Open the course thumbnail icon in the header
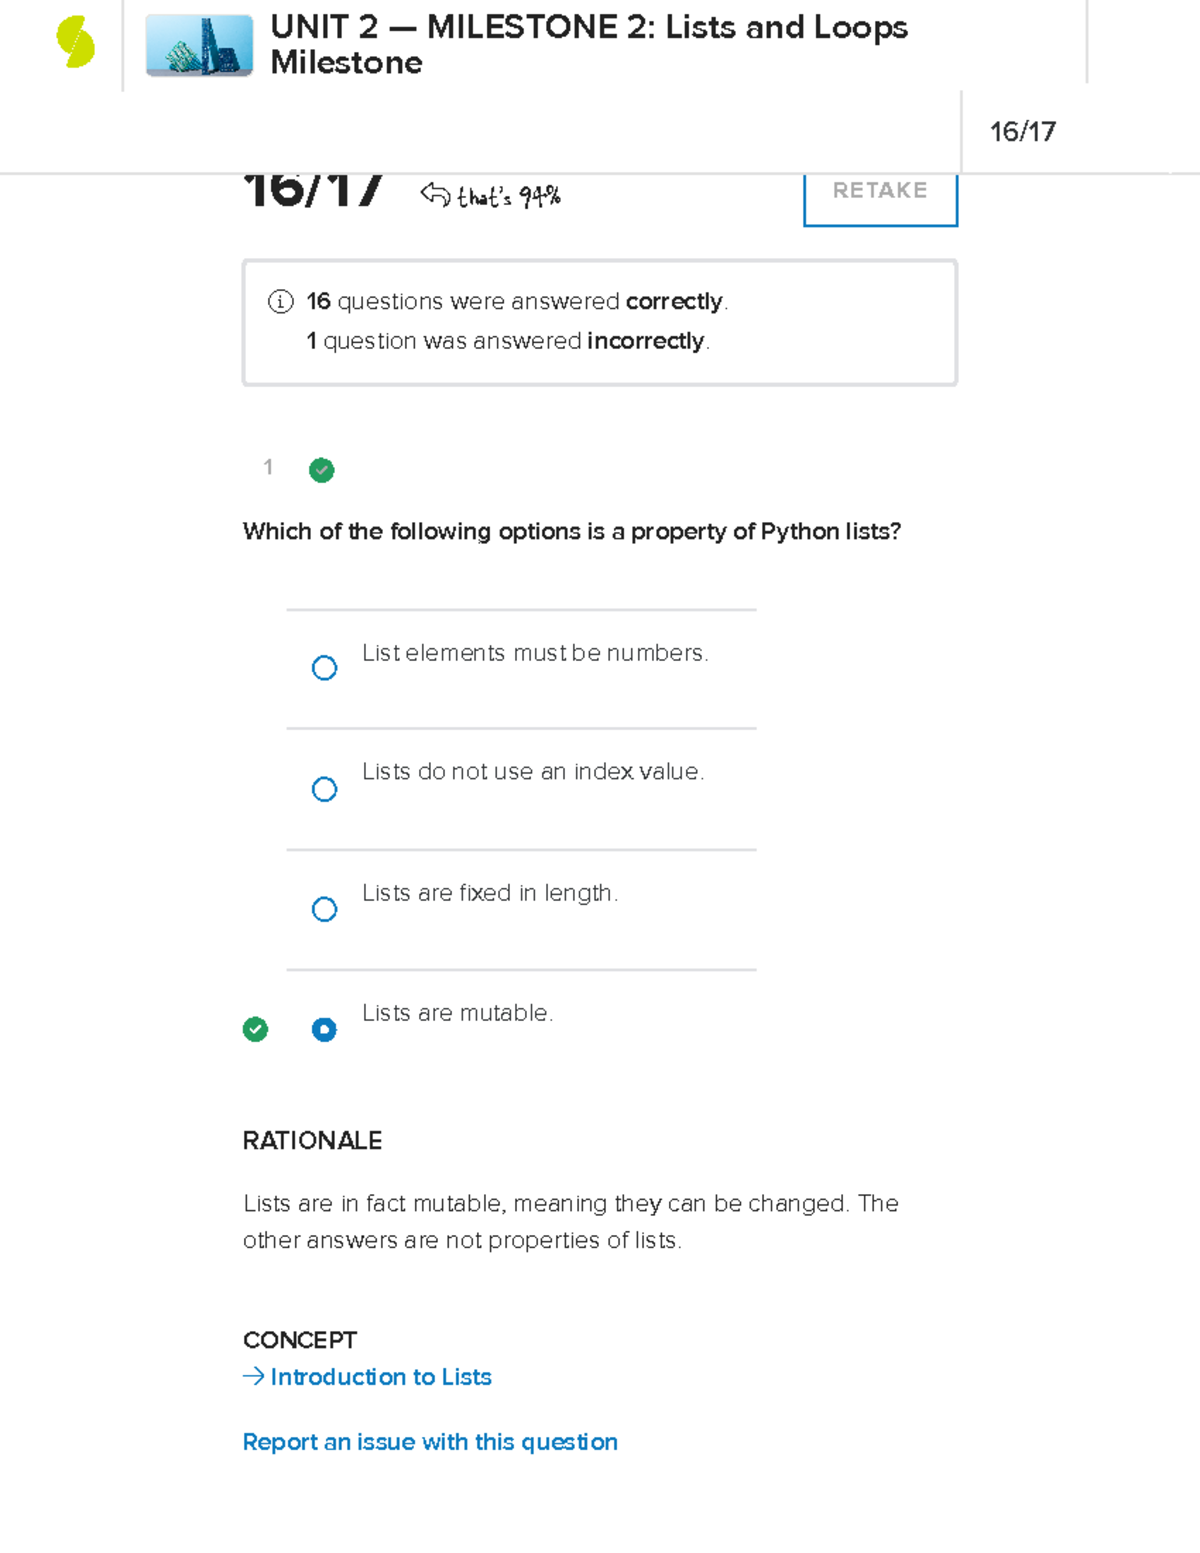This screenshot has width=1200, height=1553. tap(197, 44)
